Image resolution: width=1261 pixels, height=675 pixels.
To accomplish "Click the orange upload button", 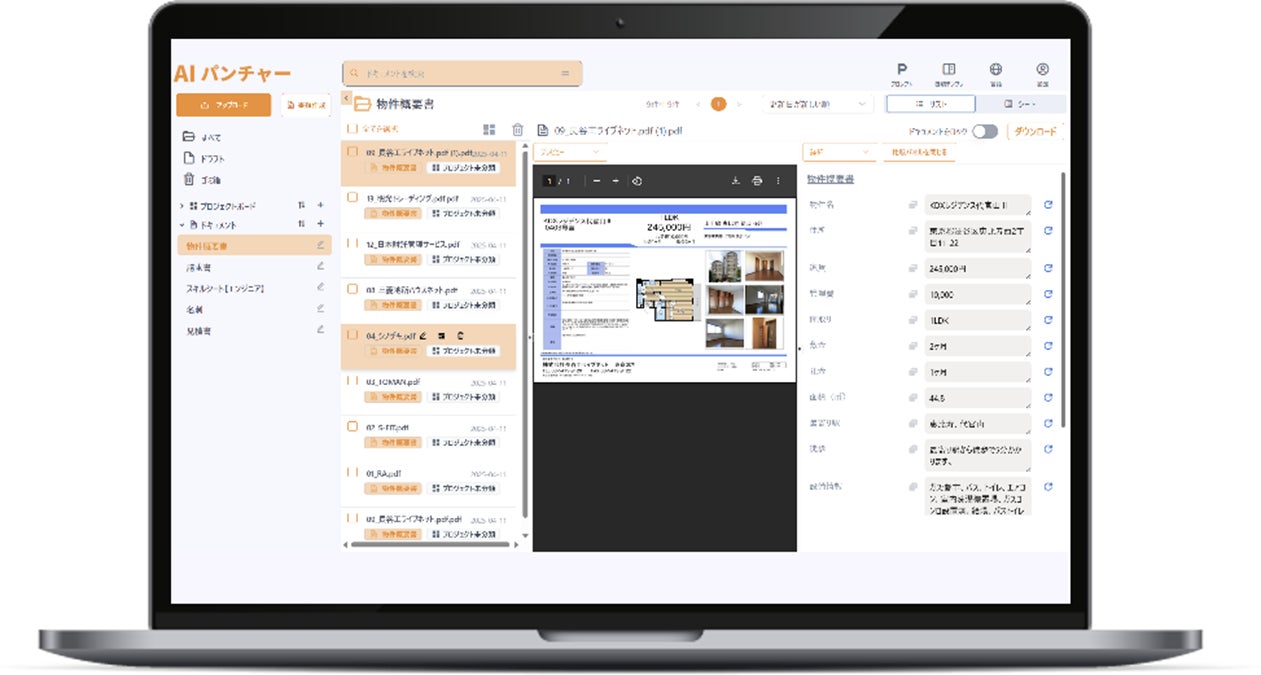I will [224, 104].
